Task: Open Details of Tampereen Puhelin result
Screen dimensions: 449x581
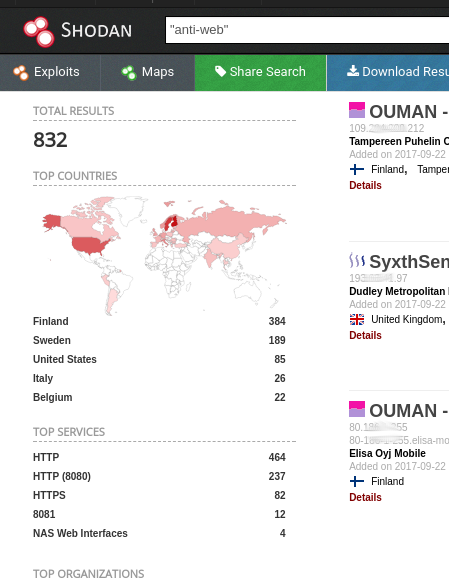Action: pos(365,185)
